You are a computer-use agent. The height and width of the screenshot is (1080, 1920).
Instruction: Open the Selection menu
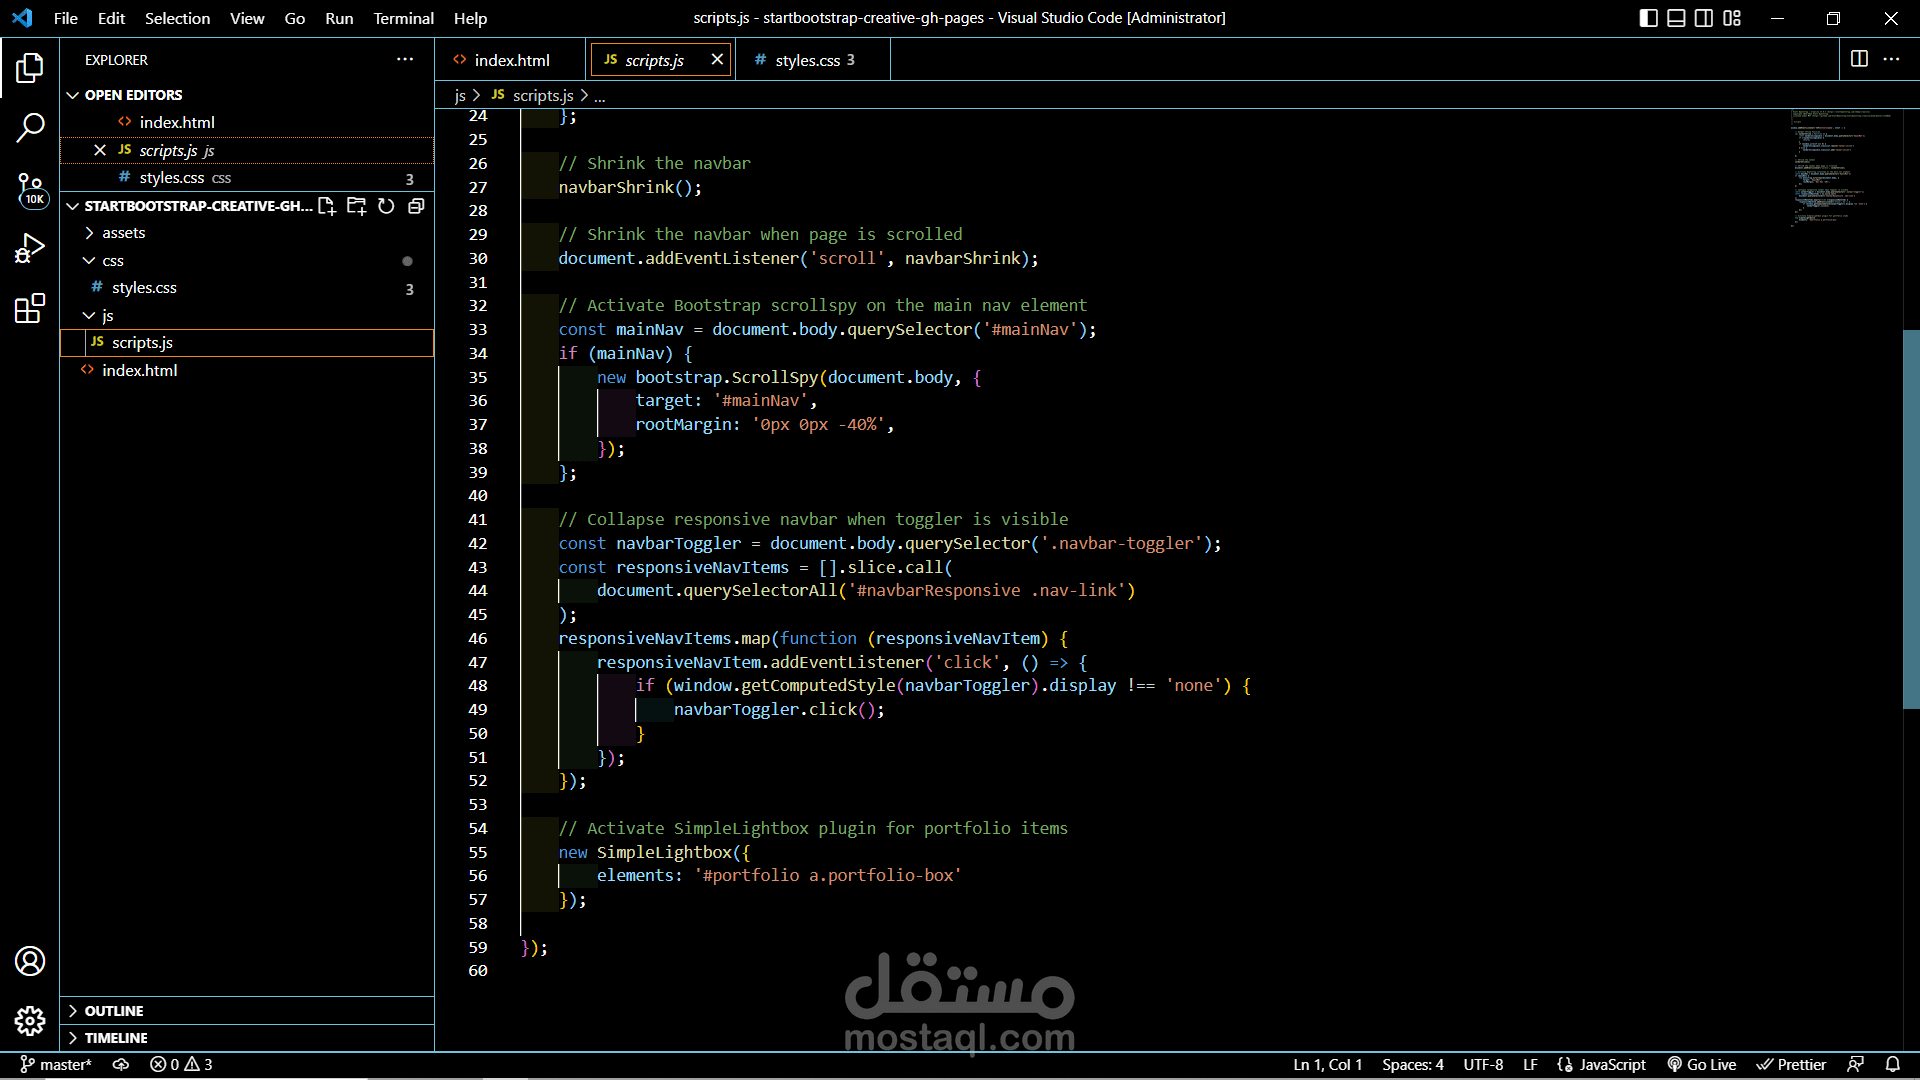(x=177, y=18)
